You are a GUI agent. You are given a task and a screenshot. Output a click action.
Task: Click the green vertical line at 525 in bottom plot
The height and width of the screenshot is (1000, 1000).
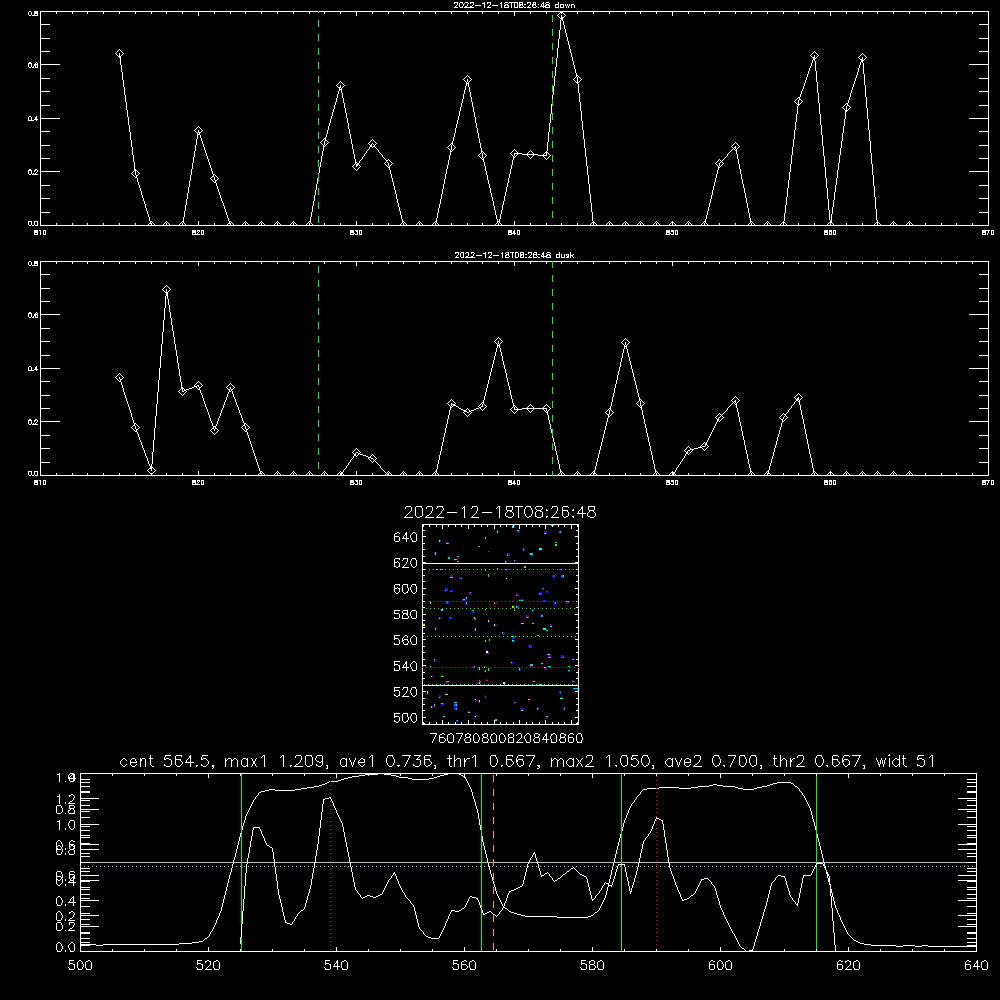click(x=241, y=862)
